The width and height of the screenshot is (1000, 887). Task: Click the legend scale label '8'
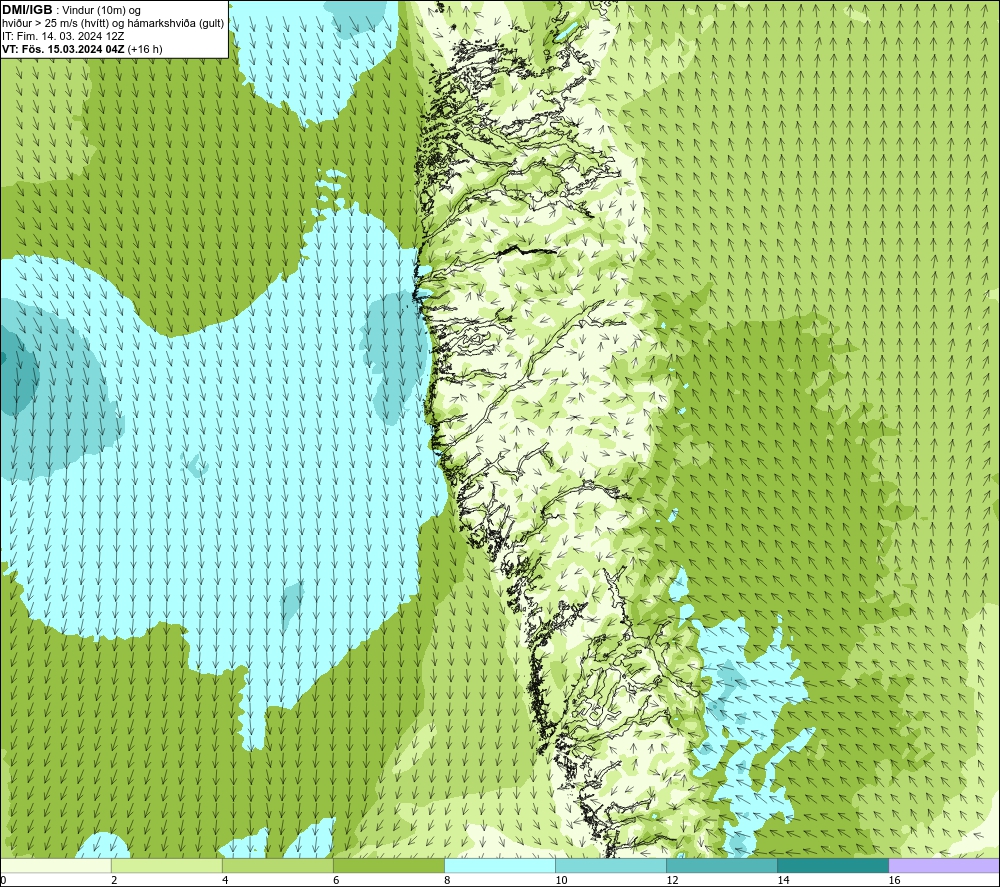click(x=447, y=881)
